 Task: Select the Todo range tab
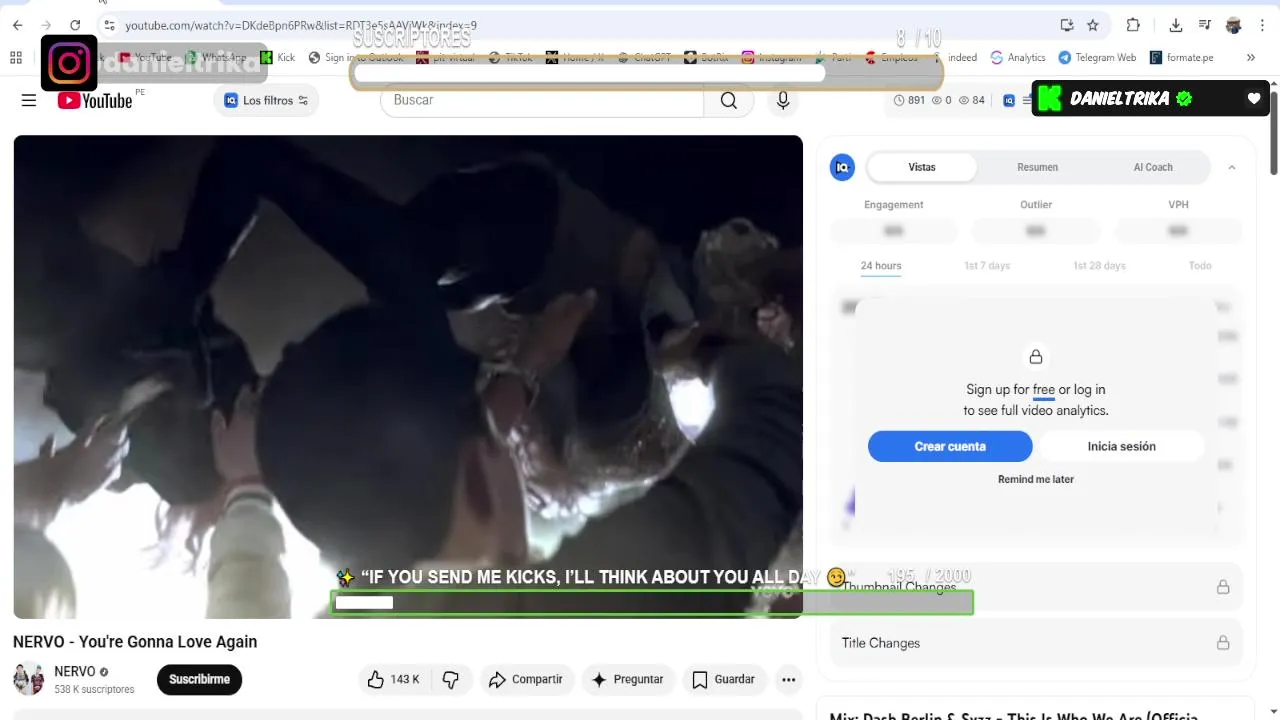tap(1200, 266)
